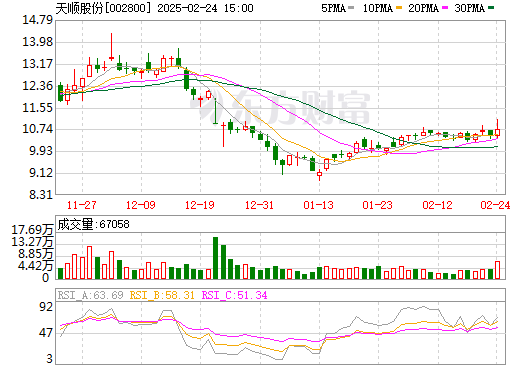Click the gray 5PMA legend color marker
This screenshot has width=520, height=365.
pyautogui.click(x=351, y=7)
